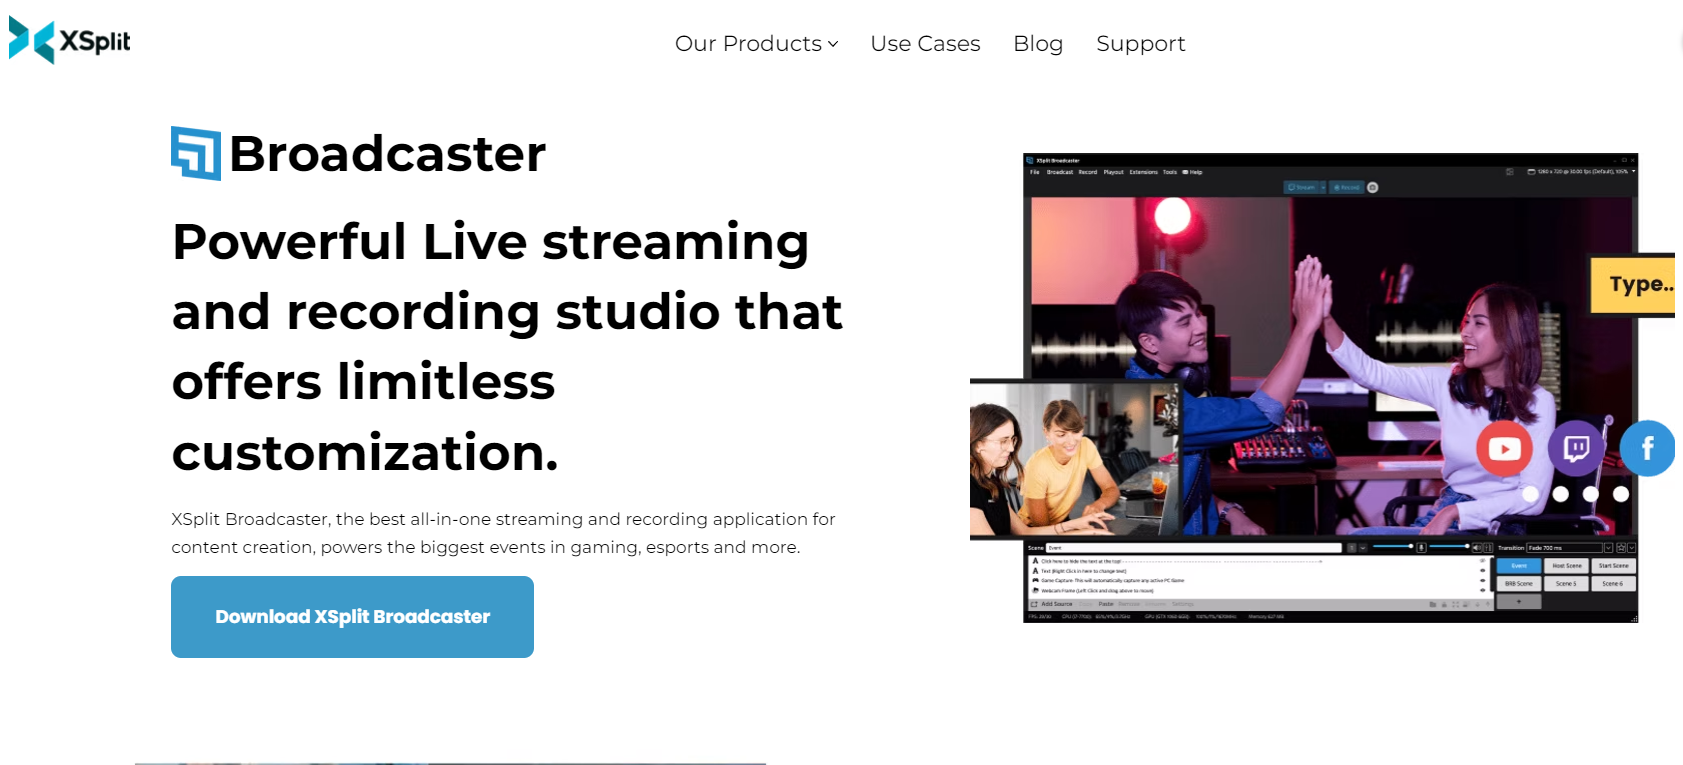Viewport: 1683px width, 765px height.
Task: Click the Download XSplit Broadcaster button
Action: pos(352,617)
